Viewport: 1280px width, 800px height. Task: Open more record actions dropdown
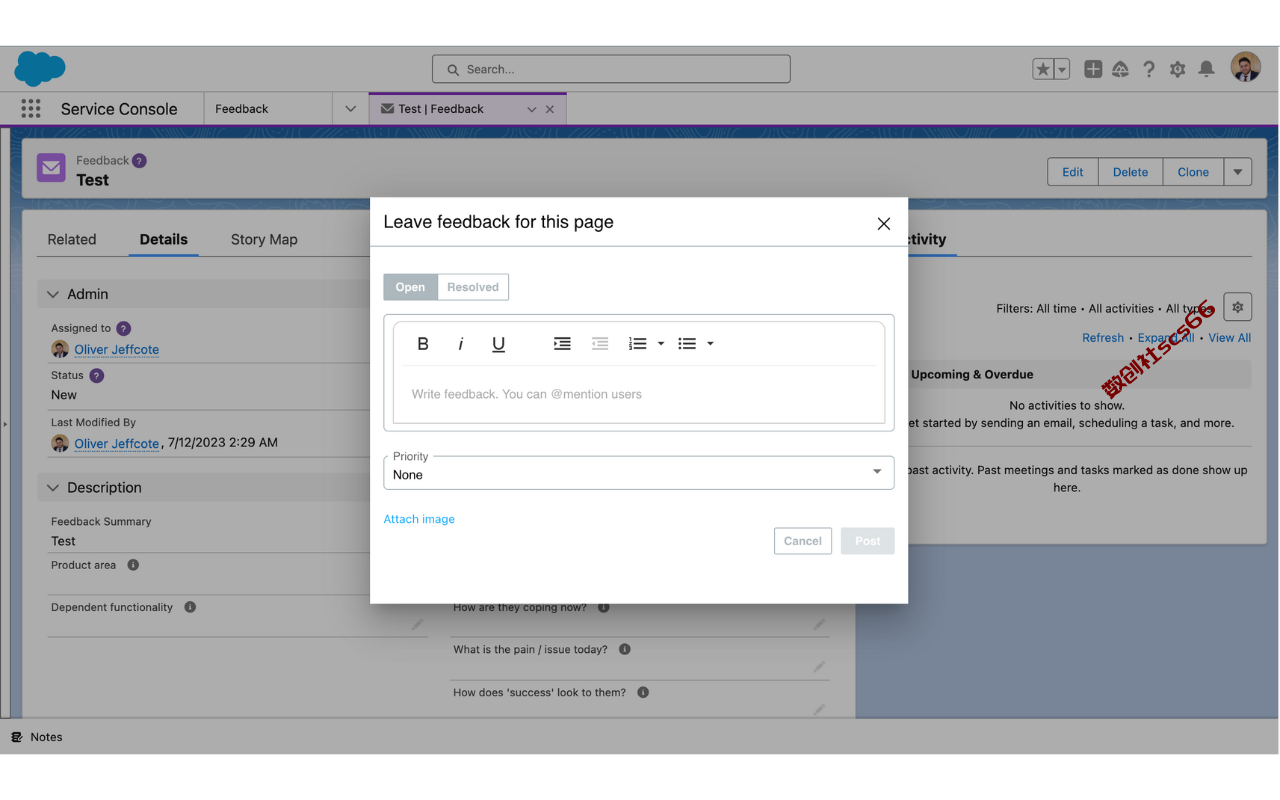point(1238,172)
